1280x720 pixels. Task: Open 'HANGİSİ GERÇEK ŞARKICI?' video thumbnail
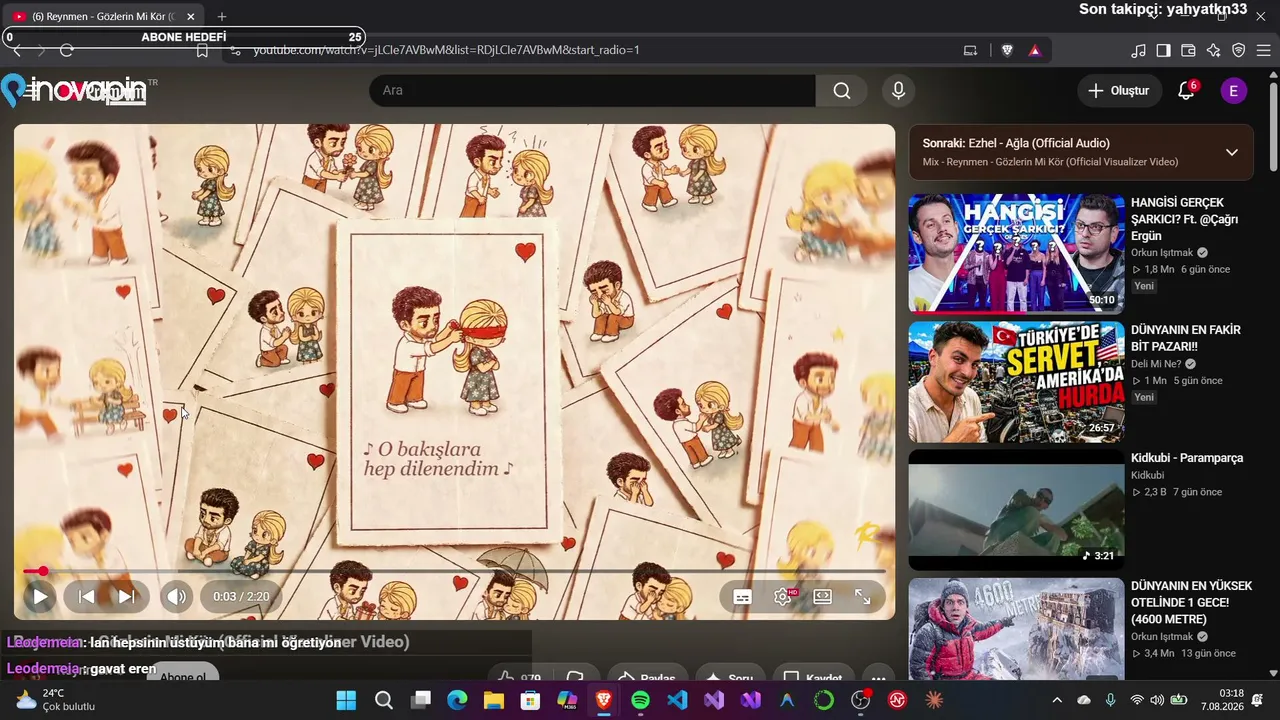pos(1016,254)
